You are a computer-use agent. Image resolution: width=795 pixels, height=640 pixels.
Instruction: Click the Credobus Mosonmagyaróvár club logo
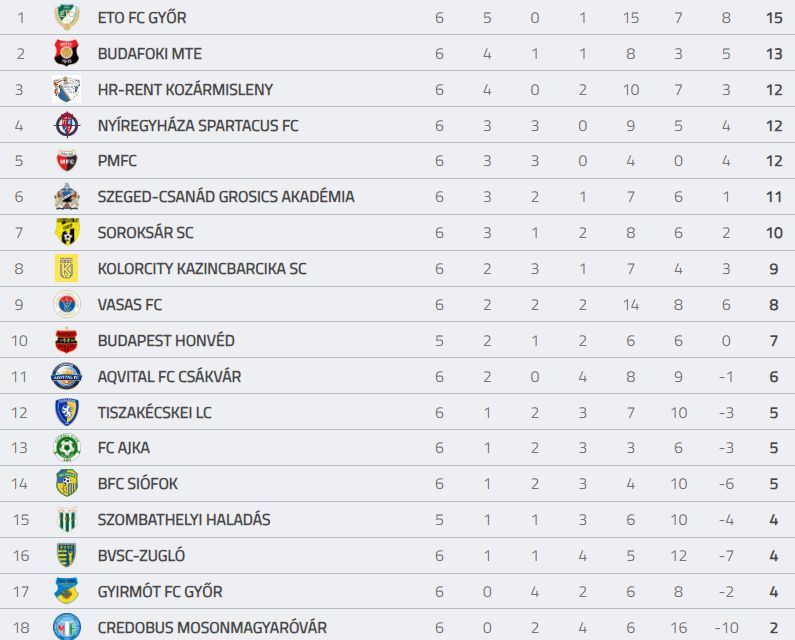66,626
